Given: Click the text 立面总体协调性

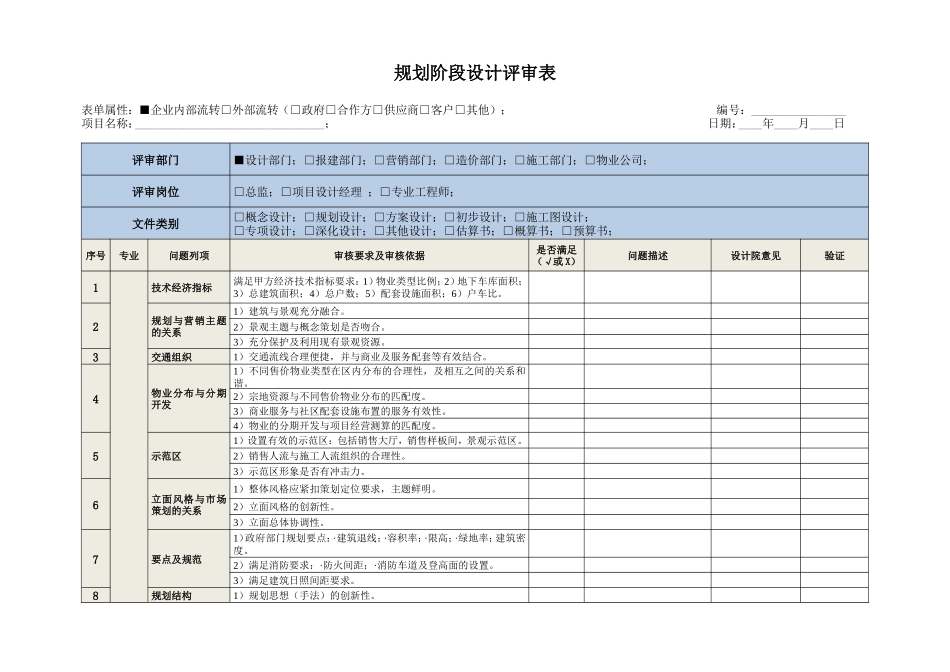Looking at the screenshot, I should coord(287,522).
